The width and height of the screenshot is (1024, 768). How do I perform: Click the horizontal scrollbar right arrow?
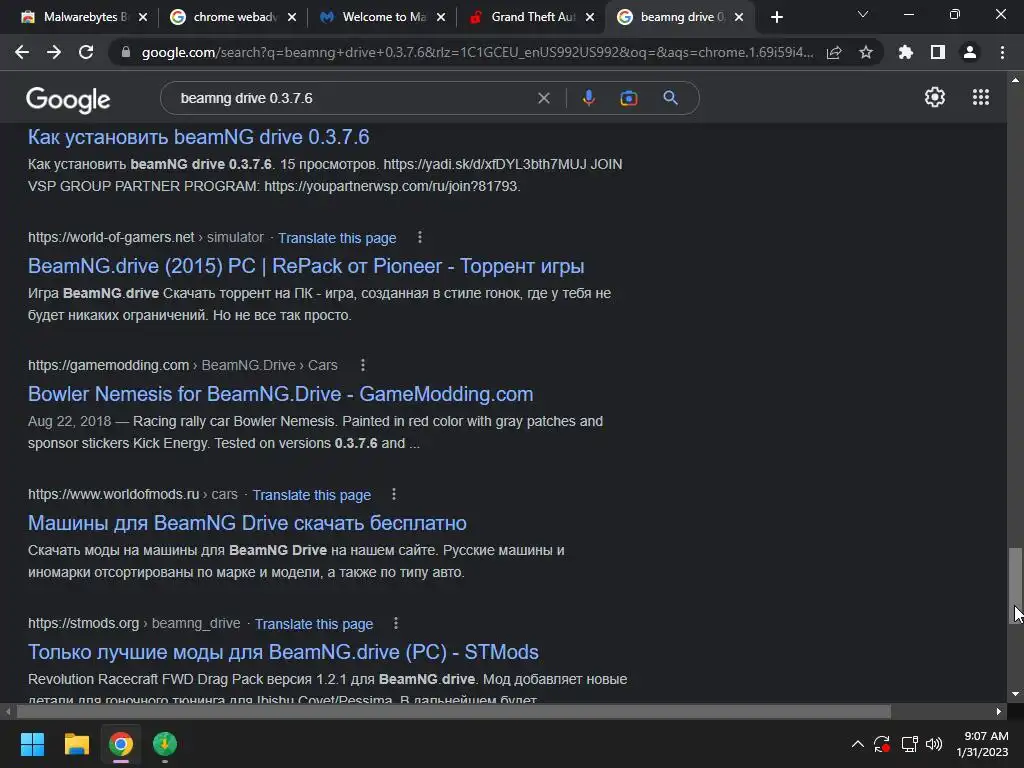click(999, 711)
